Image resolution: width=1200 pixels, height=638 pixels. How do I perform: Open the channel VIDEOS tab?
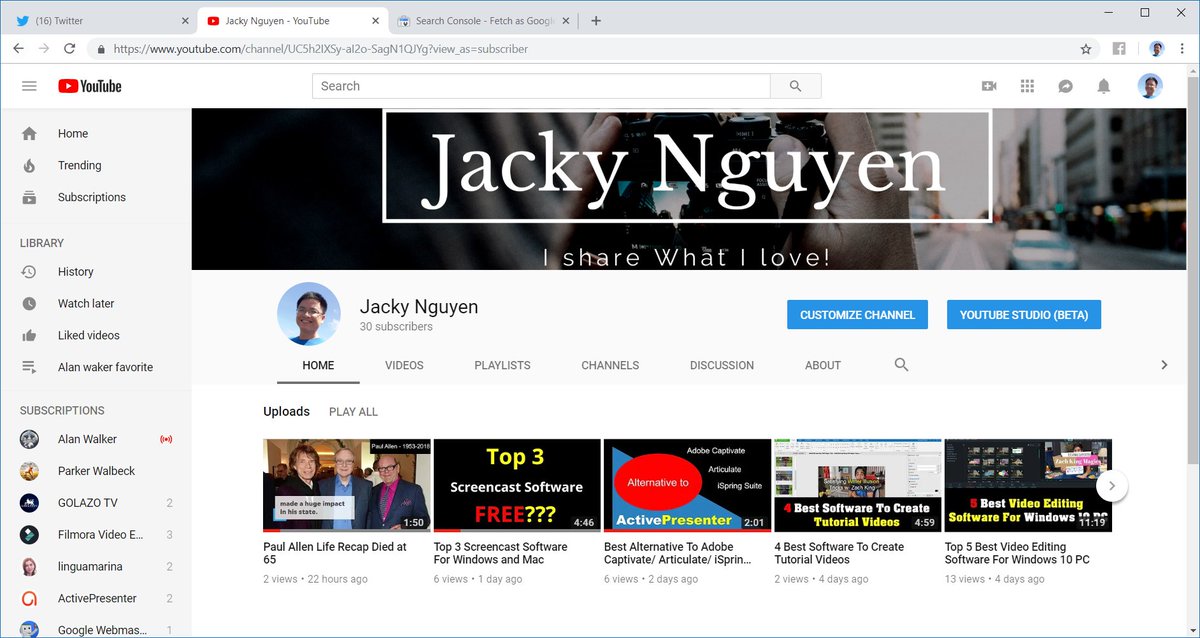coord(404,365)
